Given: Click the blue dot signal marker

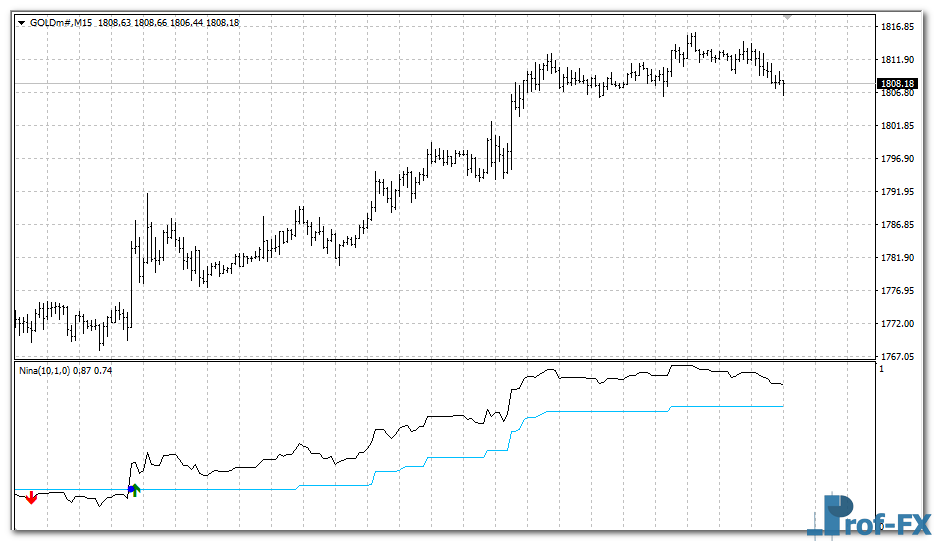Looking at the screenshot, I should point(130,489).
